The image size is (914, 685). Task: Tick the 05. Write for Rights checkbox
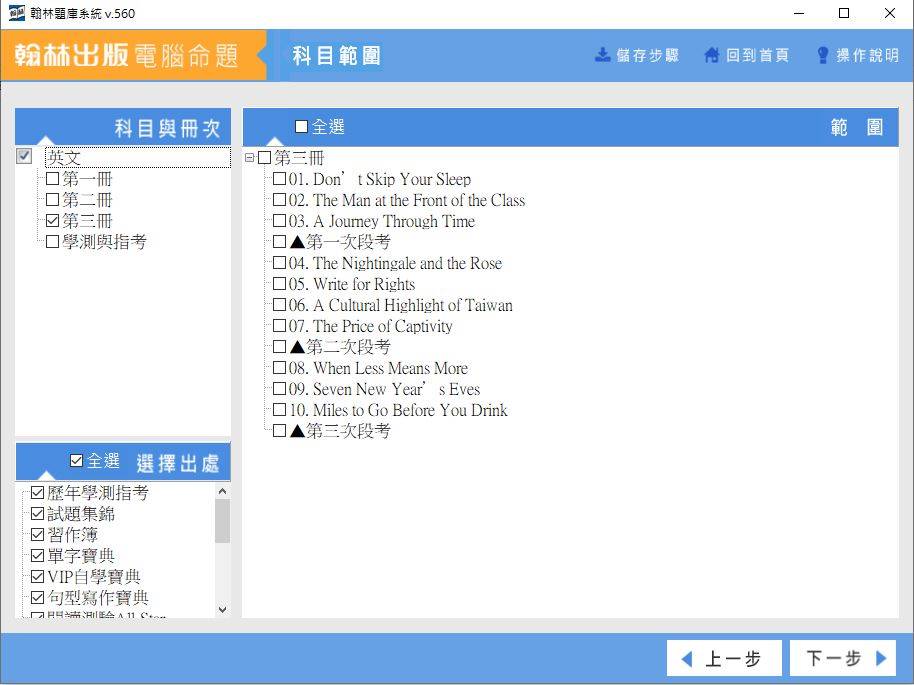coord(280,283)
